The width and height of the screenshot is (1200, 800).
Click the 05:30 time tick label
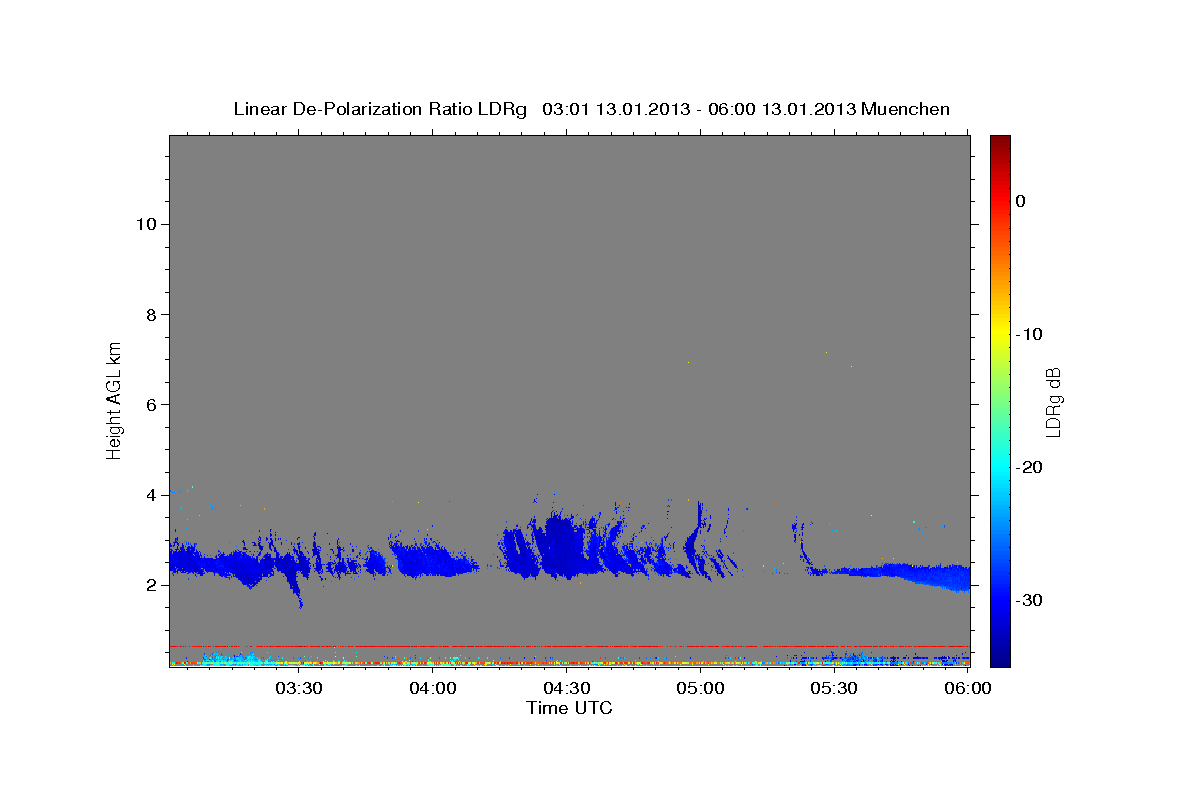tap(835, 689)
